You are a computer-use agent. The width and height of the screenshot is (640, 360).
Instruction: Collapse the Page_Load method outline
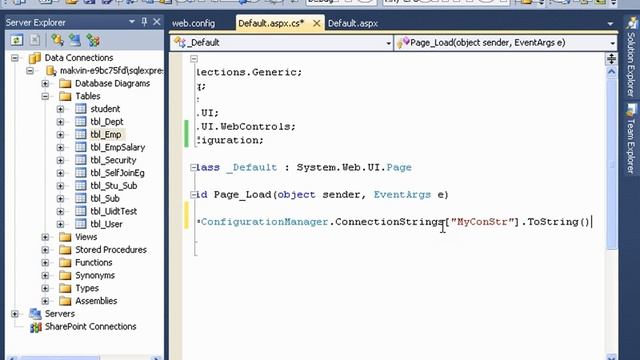tap(193, 195)
